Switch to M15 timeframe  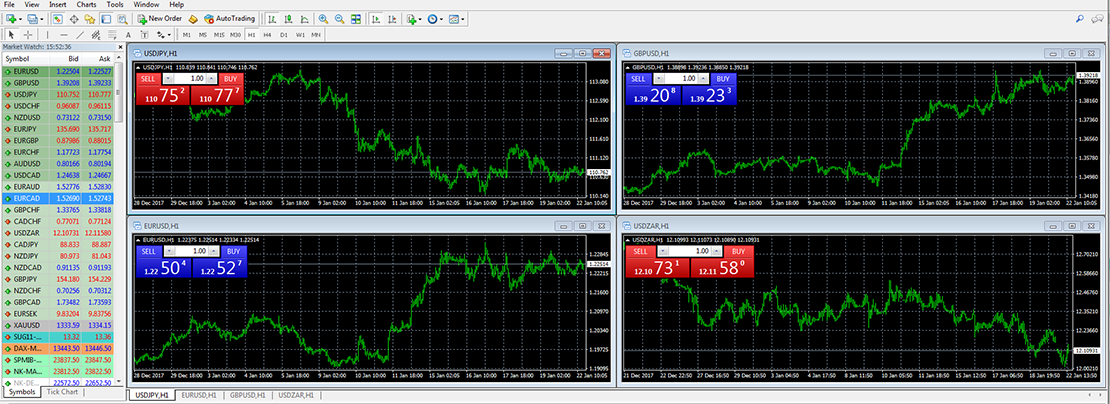219,34
